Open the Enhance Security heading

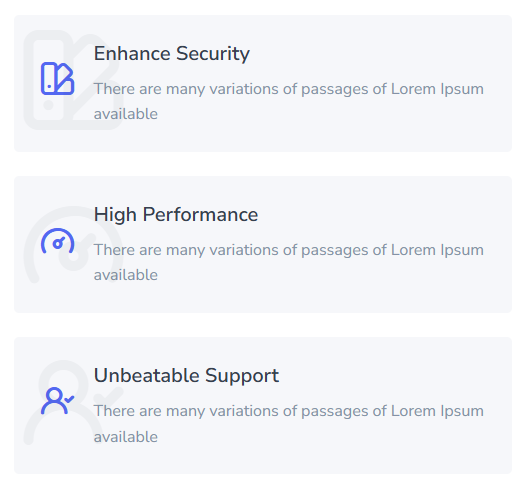pyautogui.click(x=172, y=54)
